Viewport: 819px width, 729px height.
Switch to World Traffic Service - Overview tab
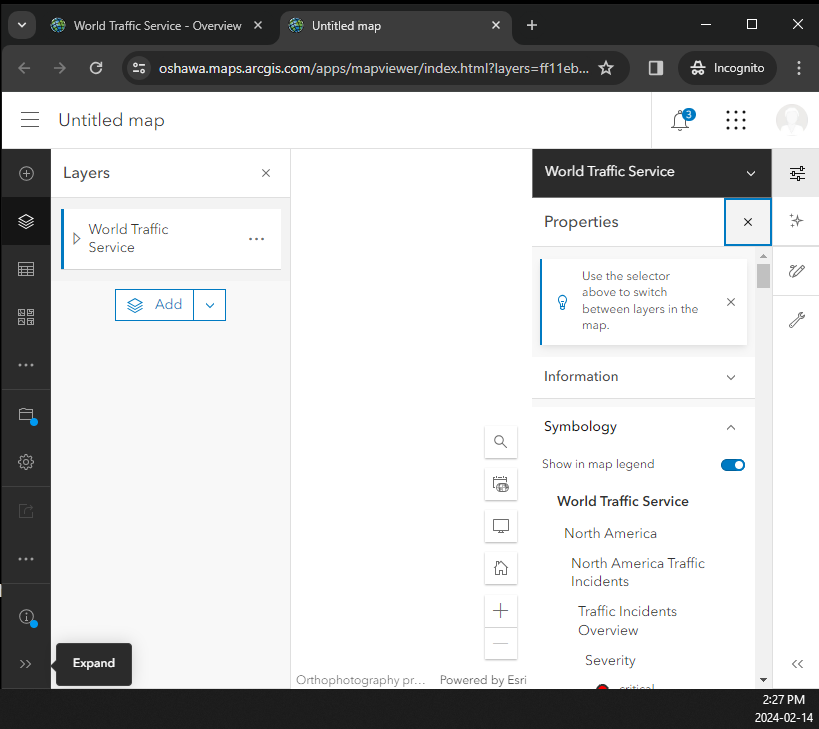point(157,26)
